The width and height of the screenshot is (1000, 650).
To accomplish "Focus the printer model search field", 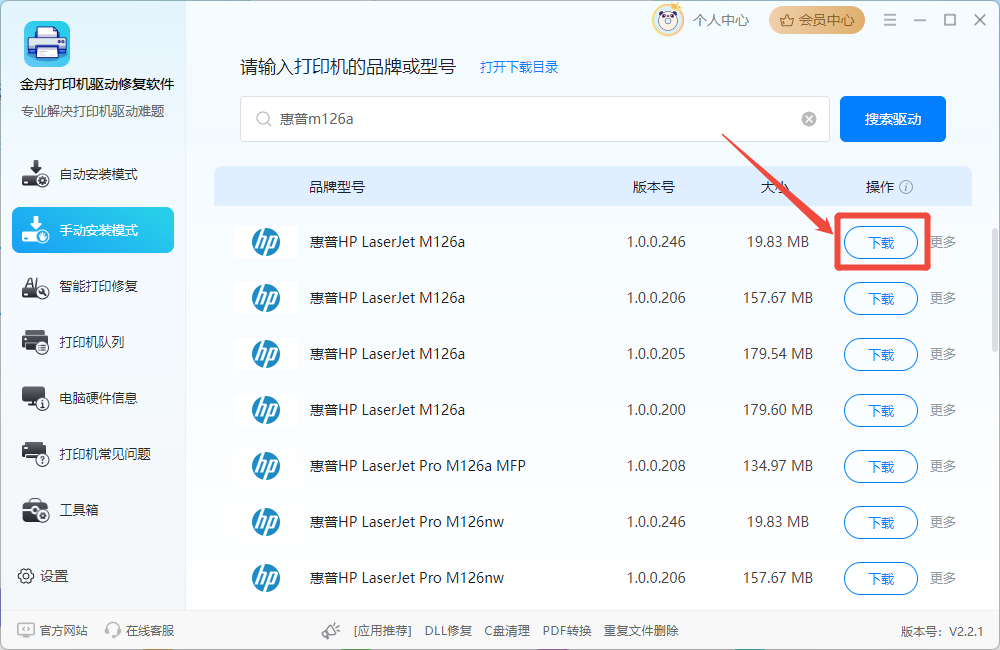I will [x=534, y=119].
